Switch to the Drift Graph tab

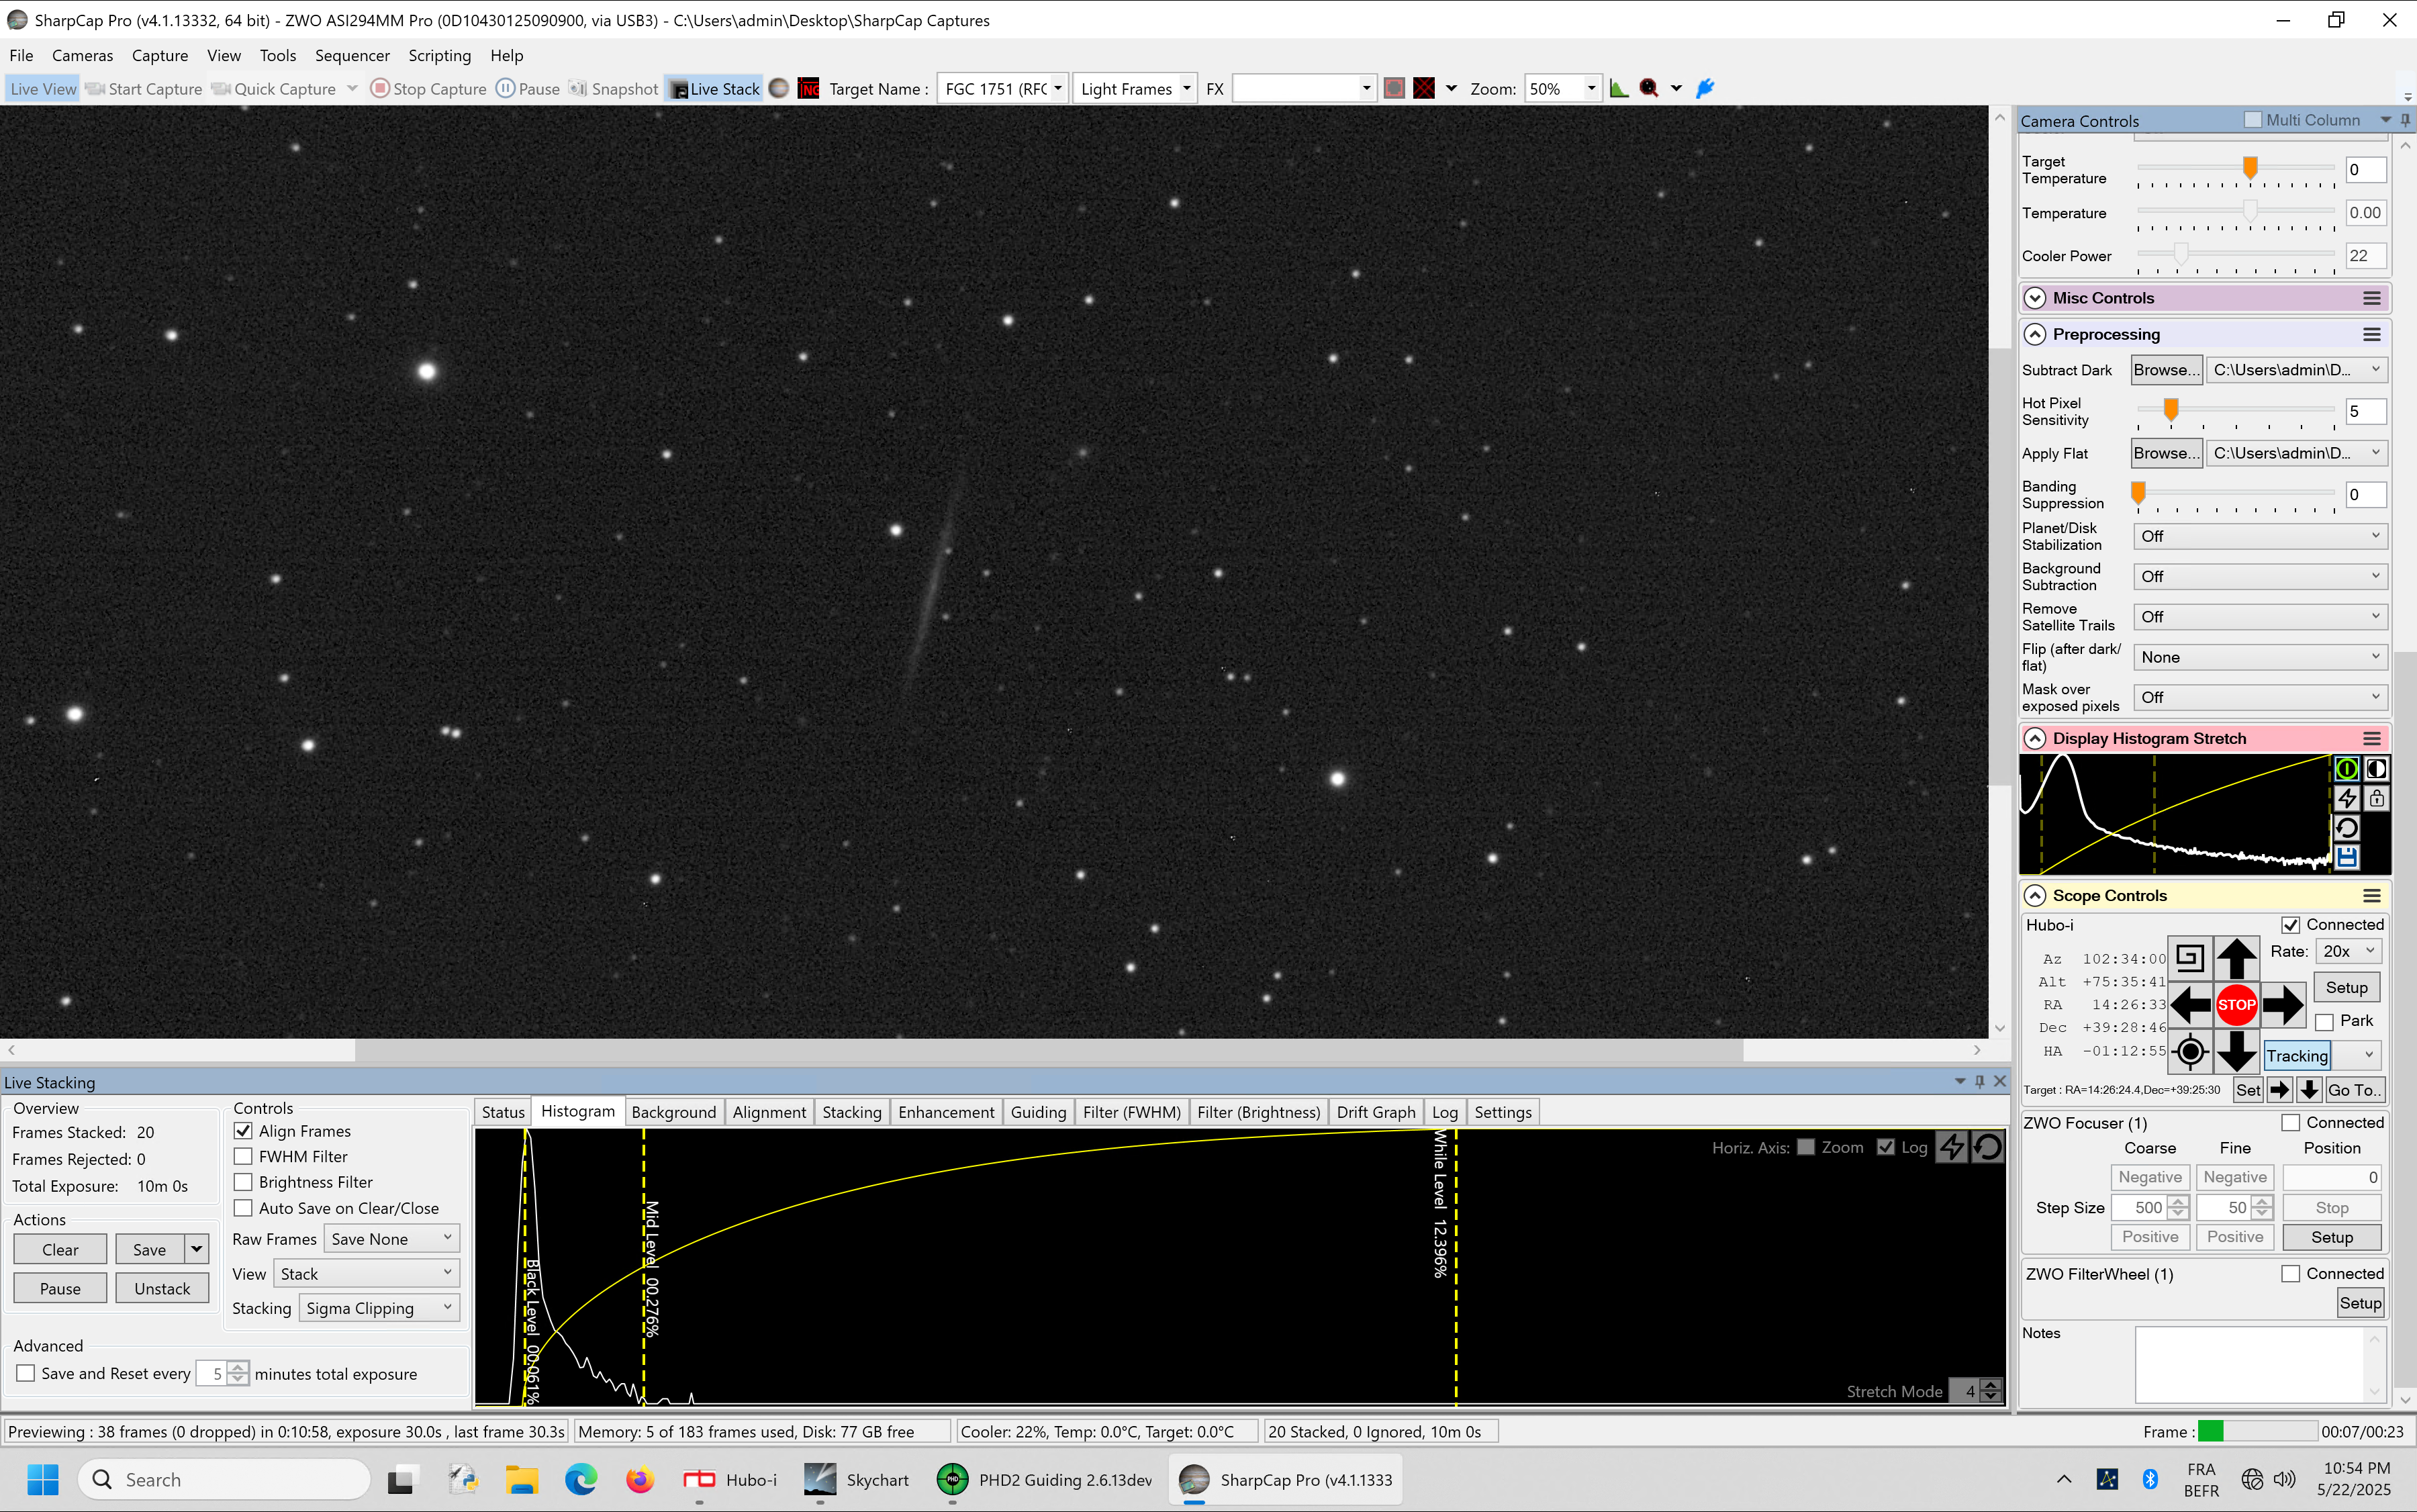click(1375, 1112)
